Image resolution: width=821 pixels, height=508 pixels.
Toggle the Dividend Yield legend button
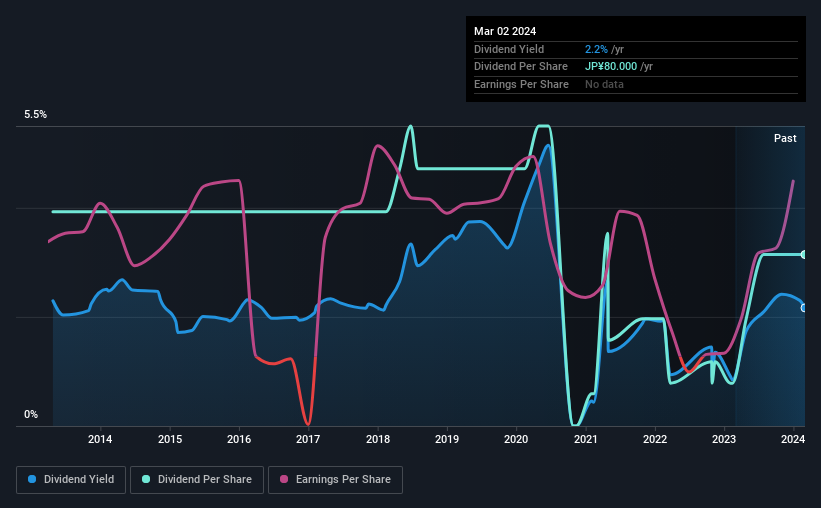pyautogui.click(x=71, y=480)
